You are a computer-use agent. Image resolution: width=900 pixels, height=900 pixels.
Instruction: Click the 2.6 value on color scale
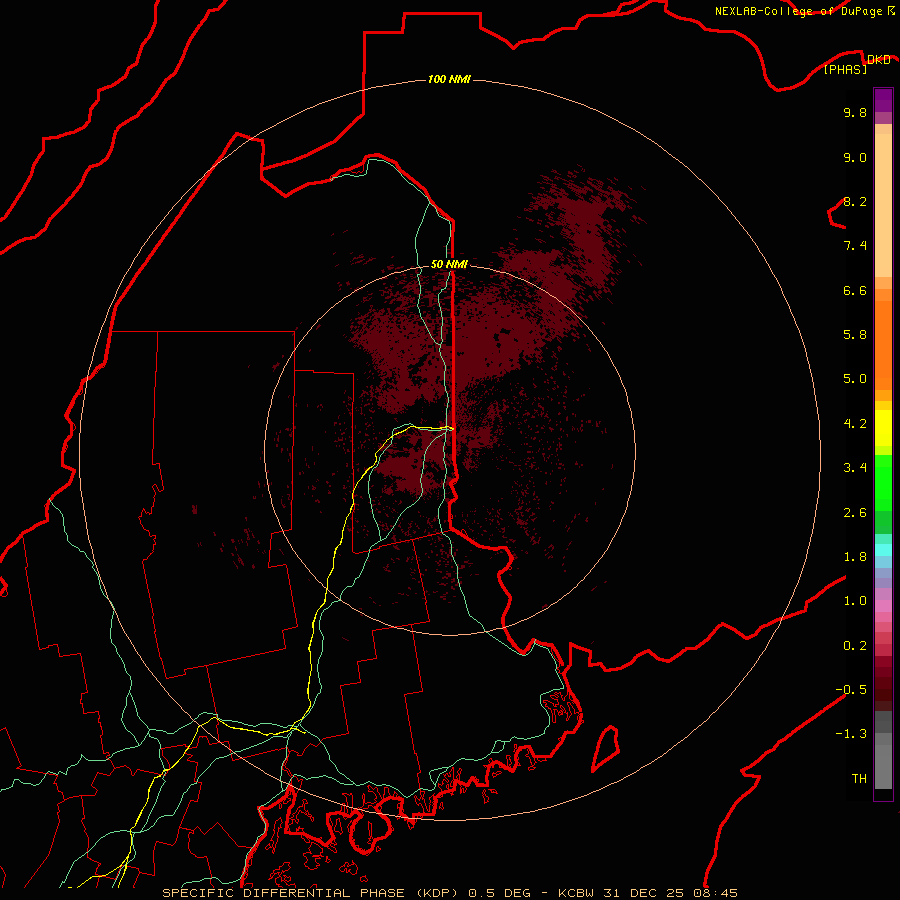click(x=855, y=513)
